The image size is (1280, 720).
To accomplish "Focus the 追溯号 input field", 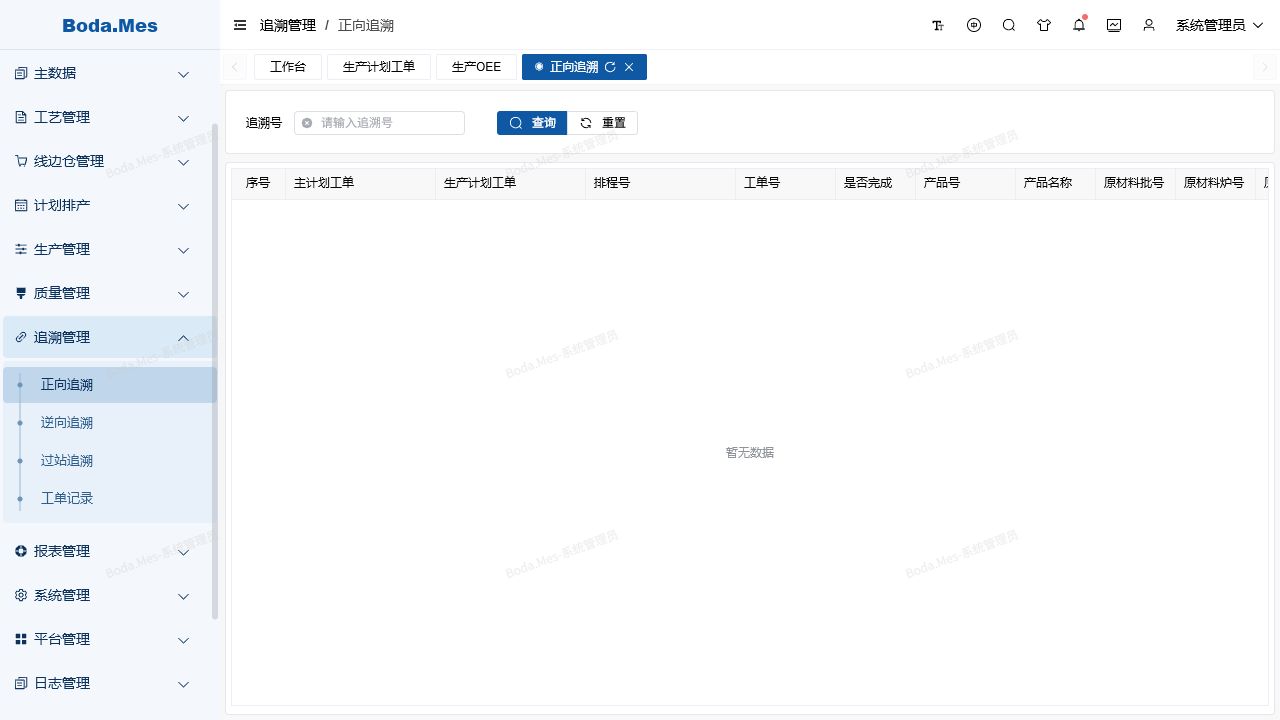I will coord(380,123).
